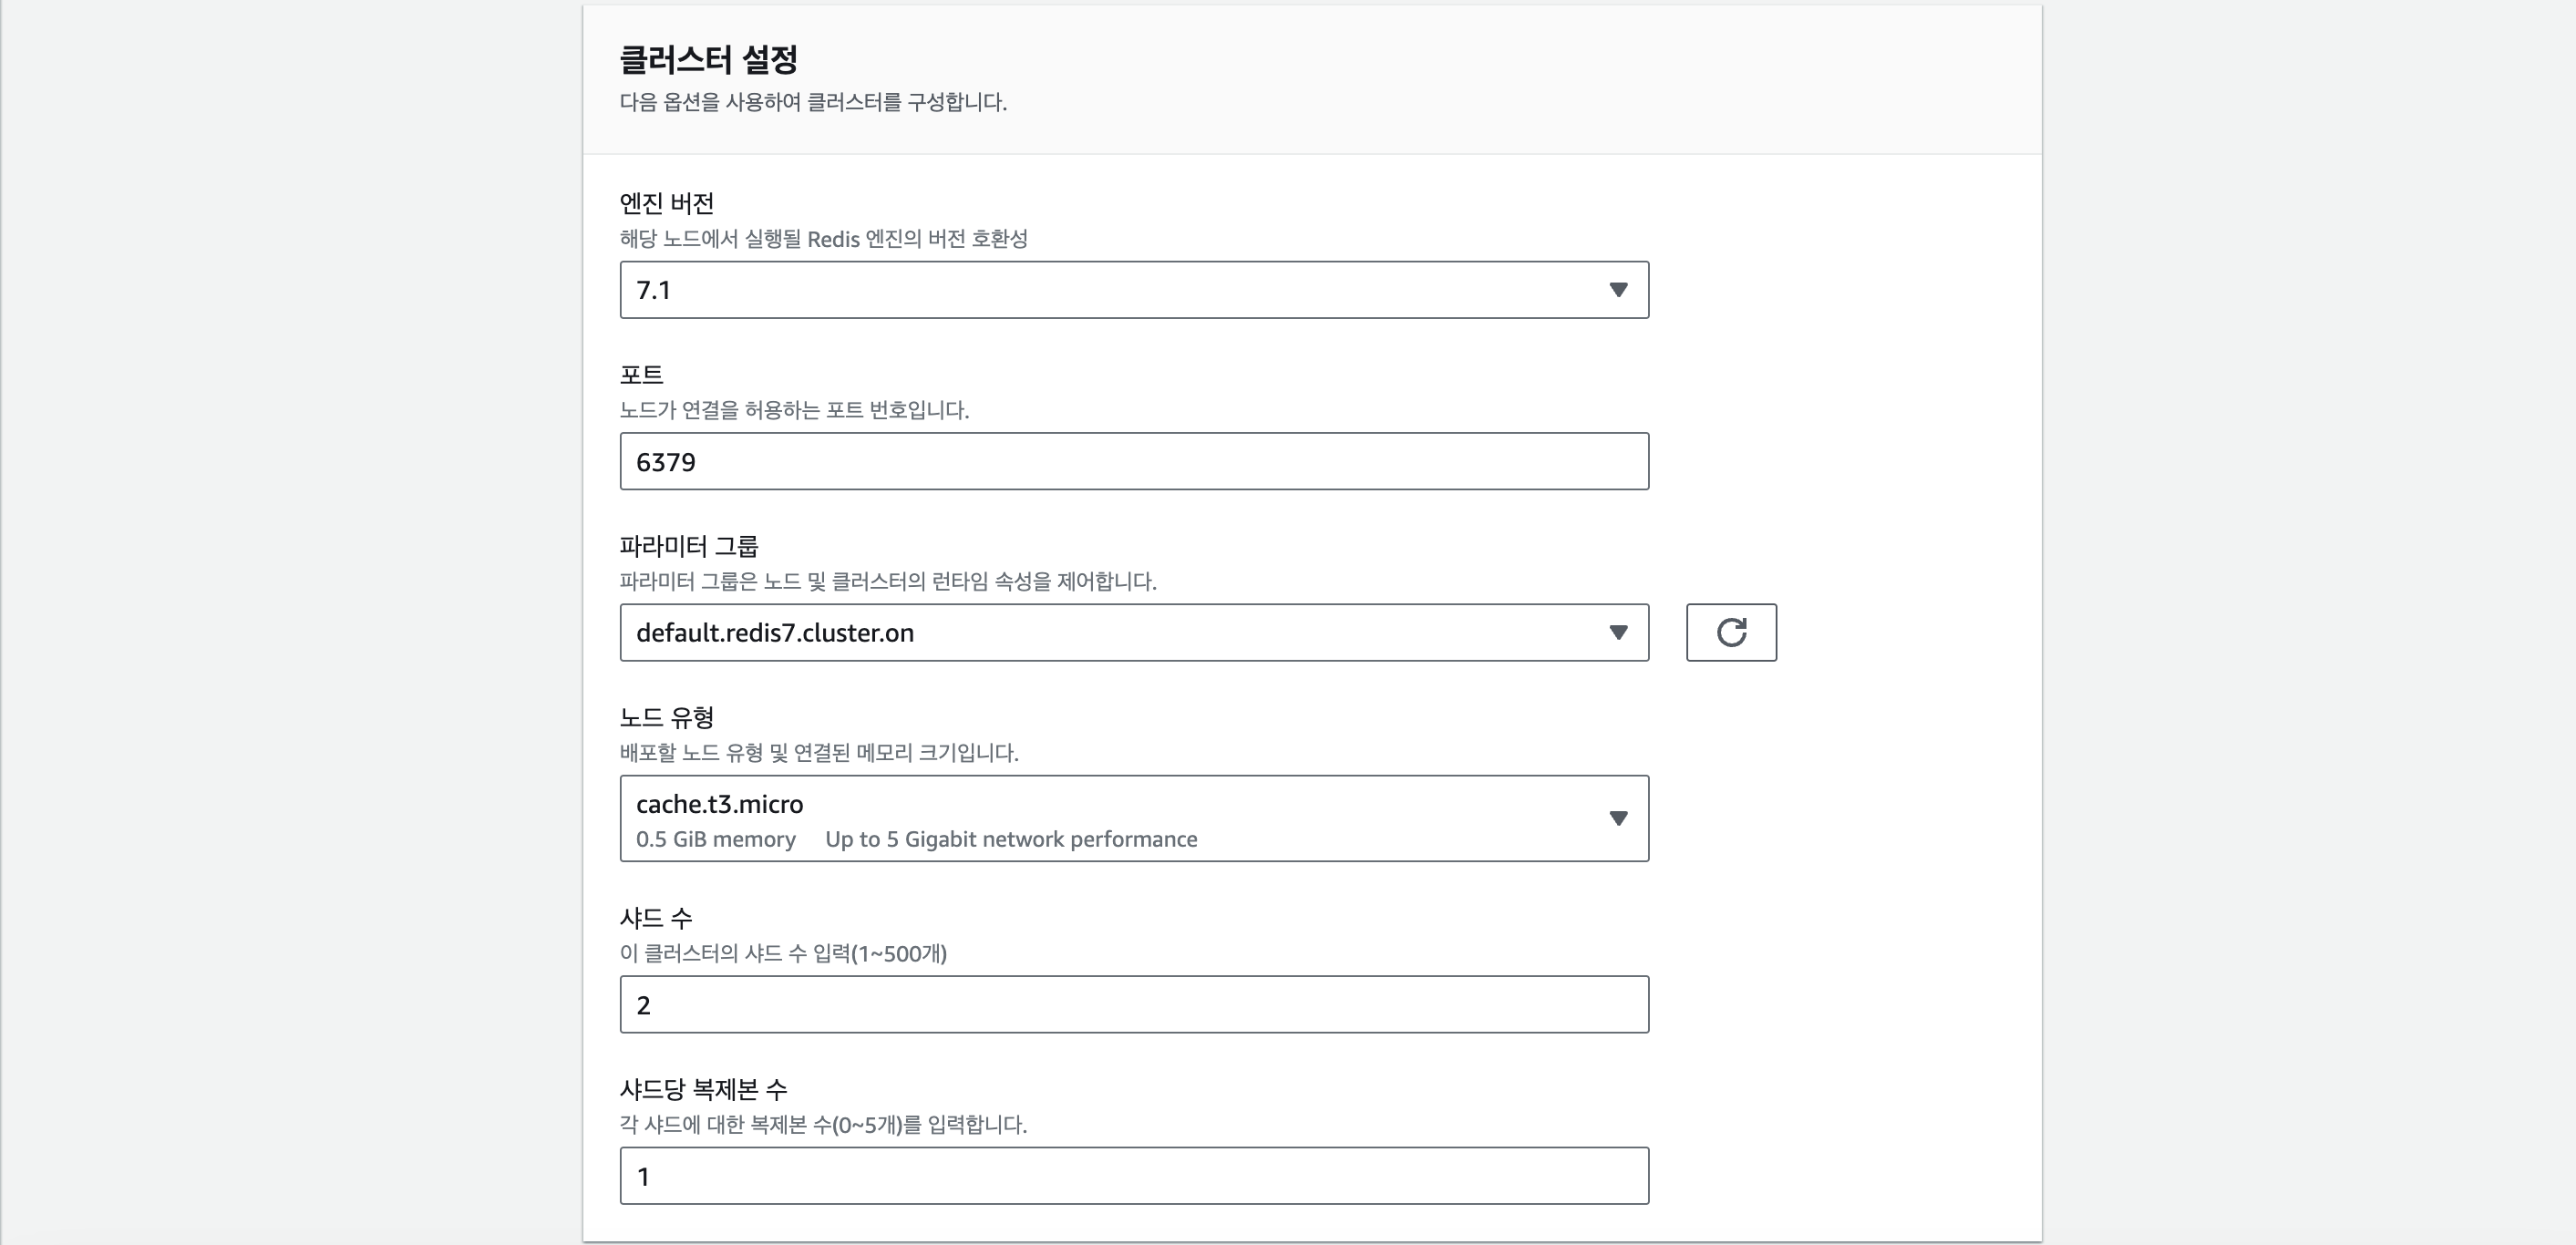
Task: Click the parameter group refresh icon
Action: click(x=1730, y=632)
